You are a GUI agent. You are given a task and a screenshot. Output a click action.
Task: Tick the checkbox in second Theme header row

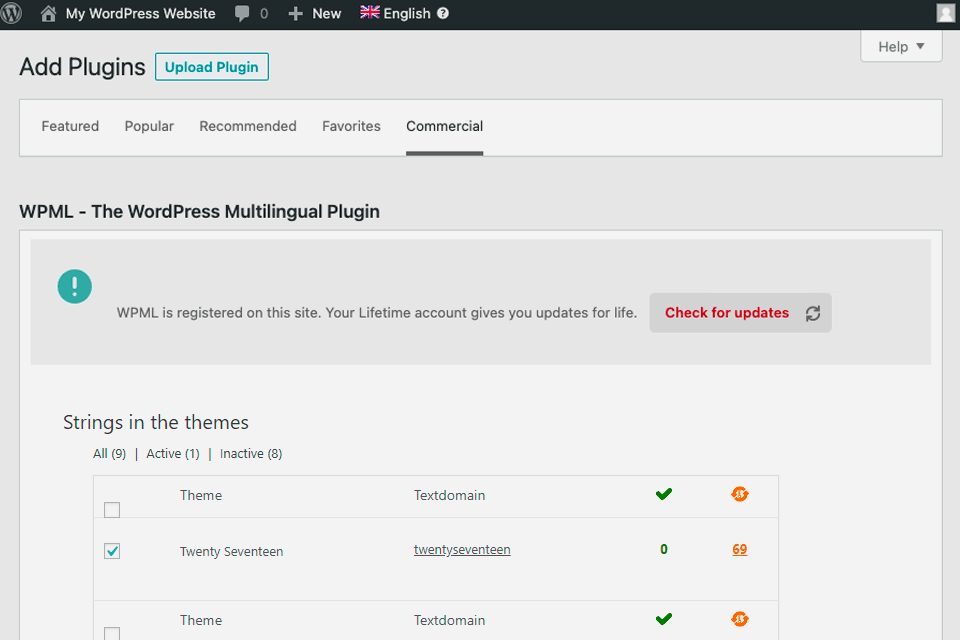(112, 633)
